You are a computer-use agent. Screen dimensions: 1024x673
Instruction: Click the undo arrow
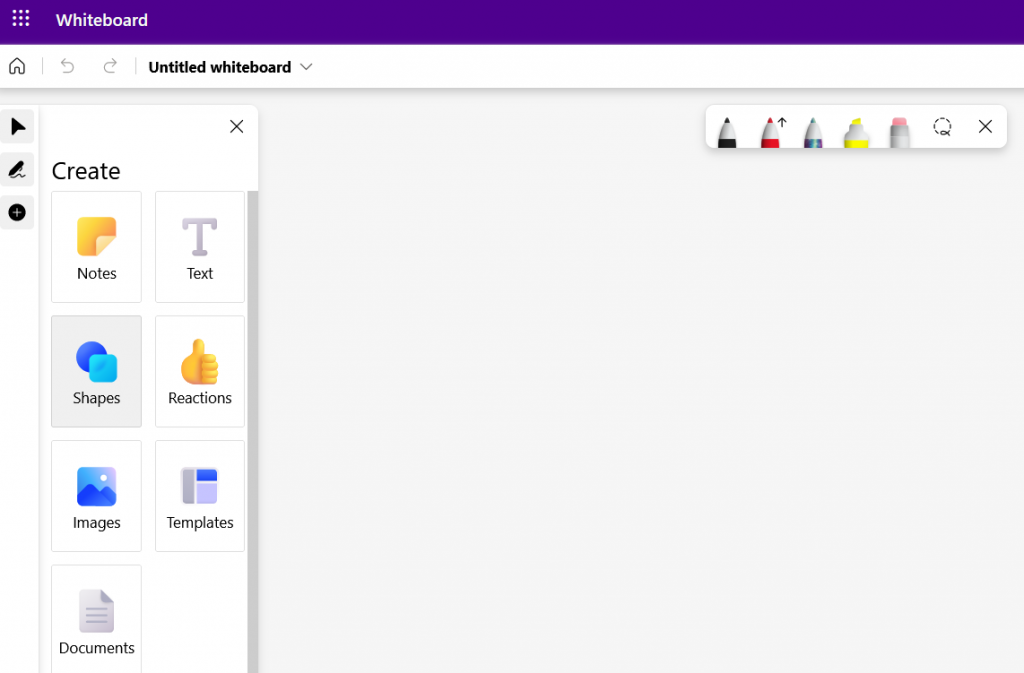67,67
